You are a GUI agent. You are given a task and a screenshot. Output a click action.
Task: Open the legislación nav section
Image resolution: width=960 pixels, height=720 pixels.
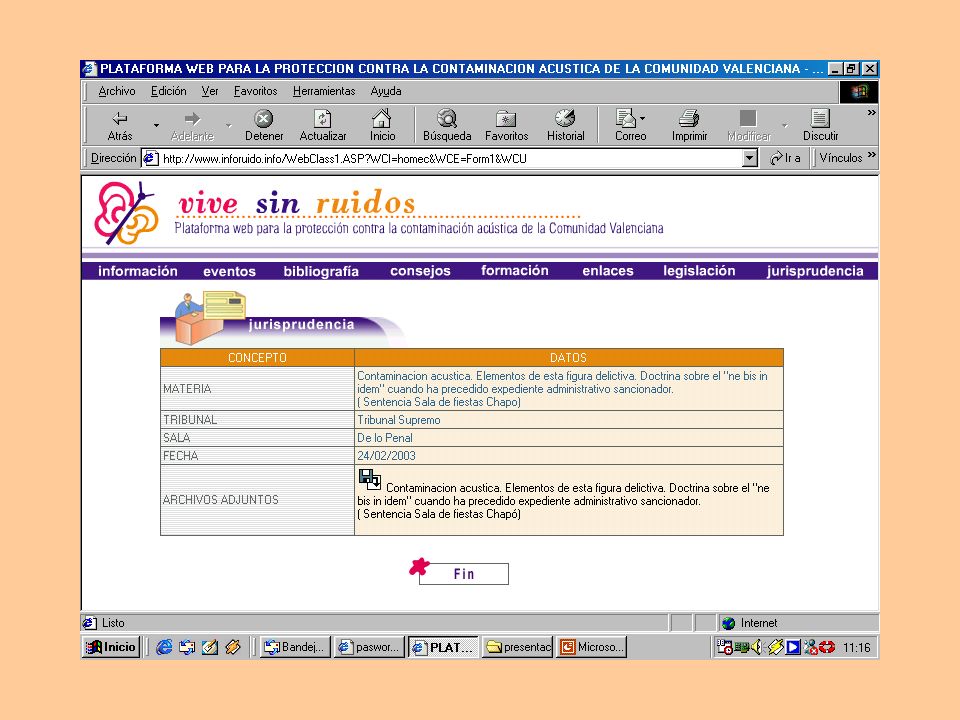[699, 271]
